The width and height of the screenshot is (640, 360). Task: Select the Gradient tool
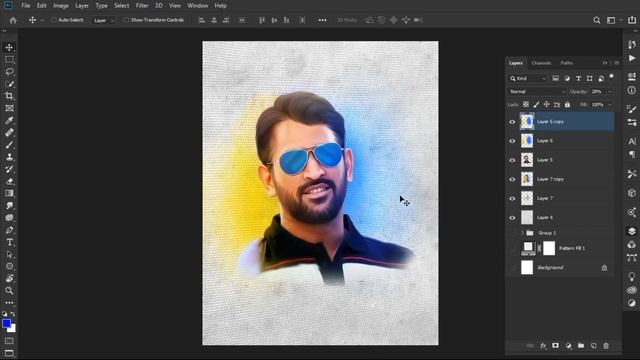click(x=9, y=193)
